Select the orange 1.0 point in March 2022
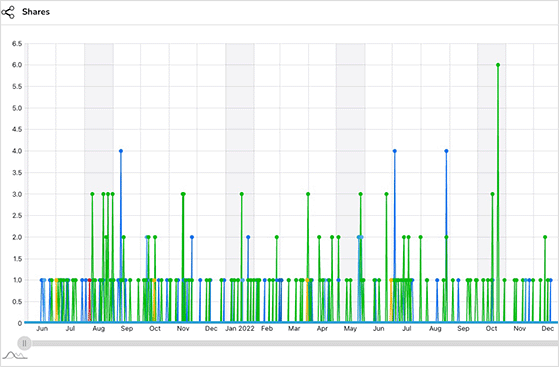This screenshot has height=367, width=559. (x=307, y=280)
